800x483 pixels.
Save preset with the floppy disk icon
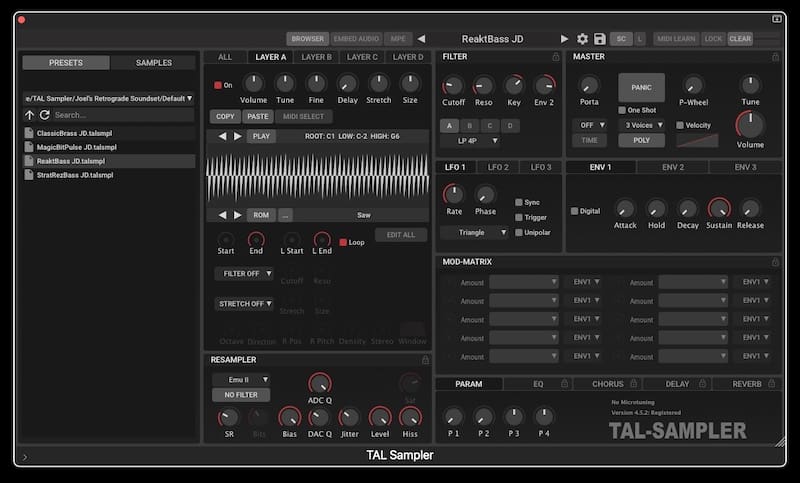coord(599,39)
